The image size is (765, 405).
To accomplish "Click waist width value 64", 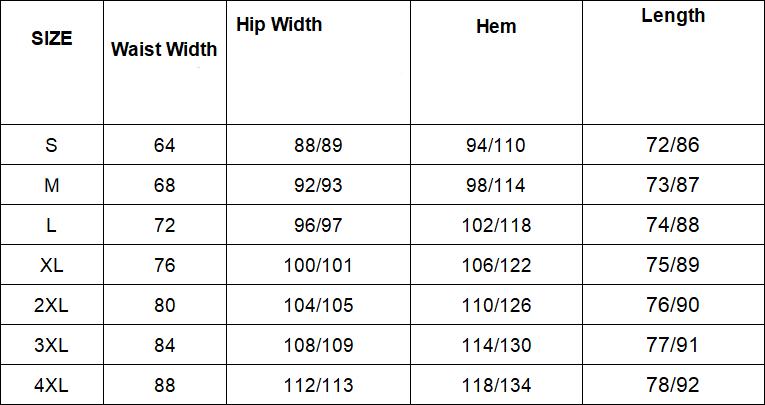I will point(165,145).
